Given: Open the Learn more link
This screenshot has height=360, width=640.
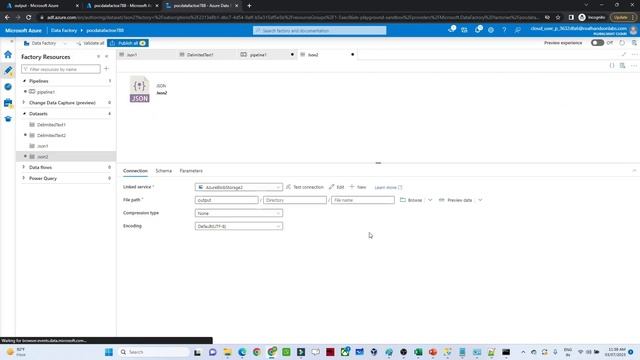Looking at the screenshot, I should pyautogui.click(x=388, y=187).
